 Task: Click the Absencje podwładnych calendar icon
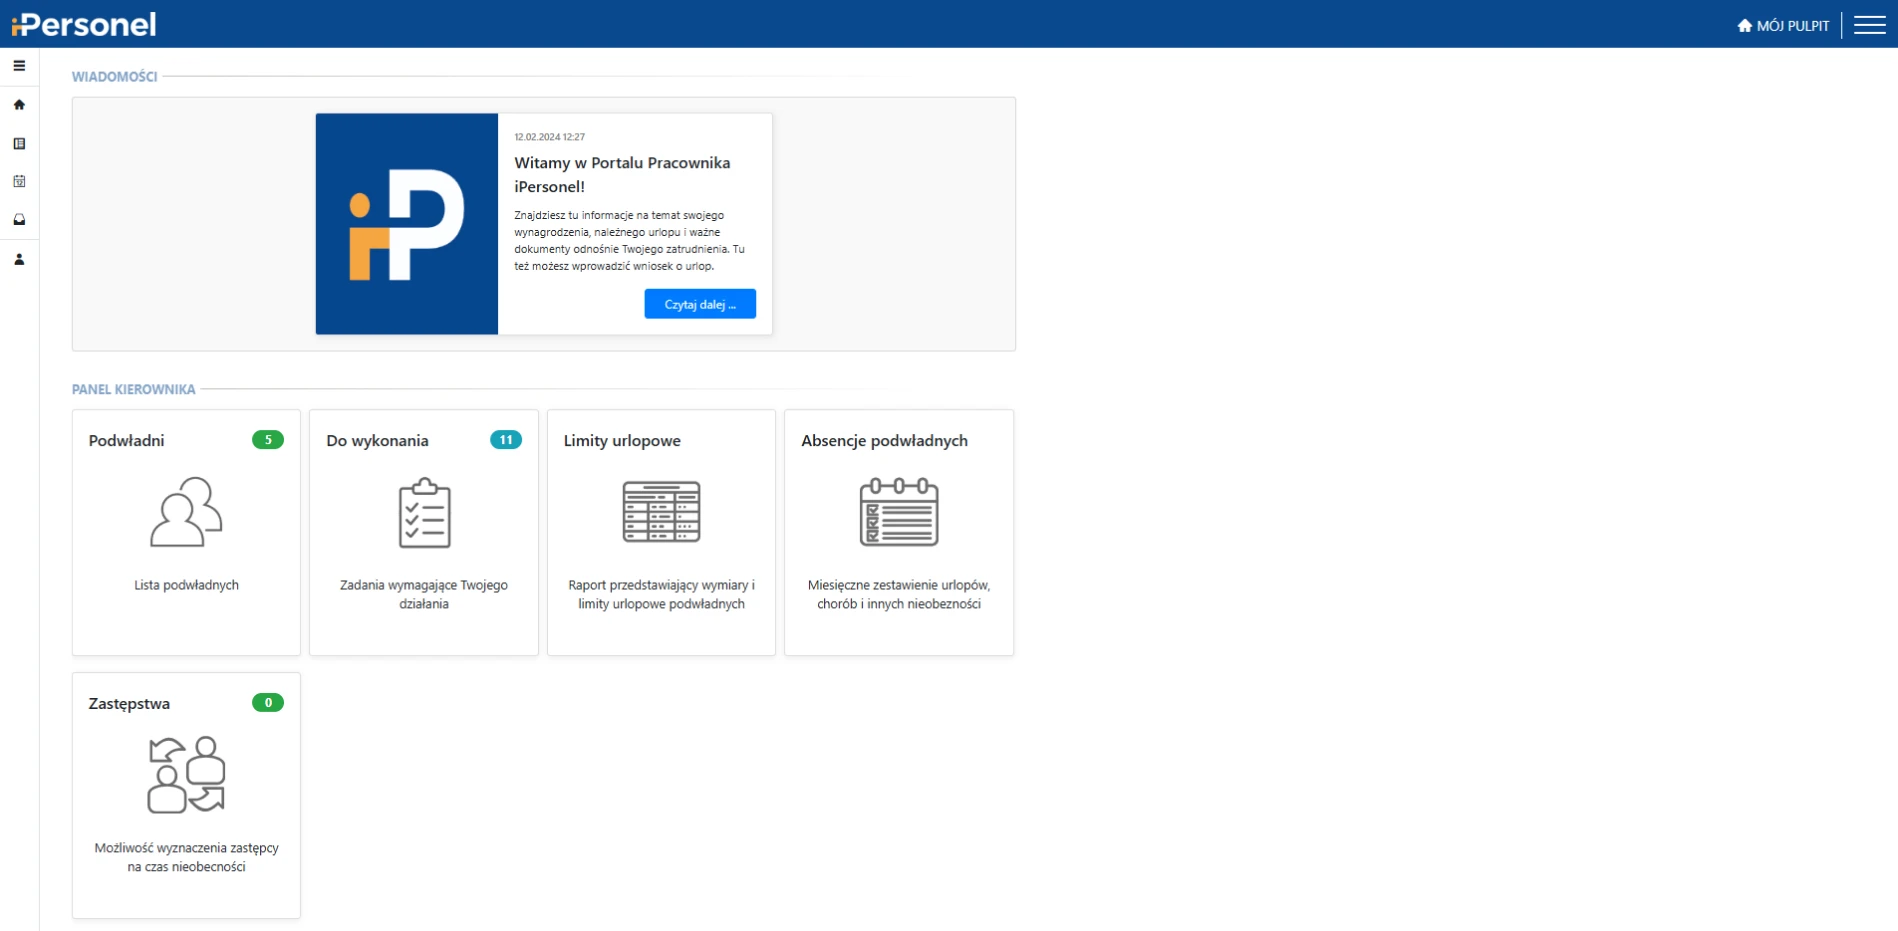click(898, 512)
